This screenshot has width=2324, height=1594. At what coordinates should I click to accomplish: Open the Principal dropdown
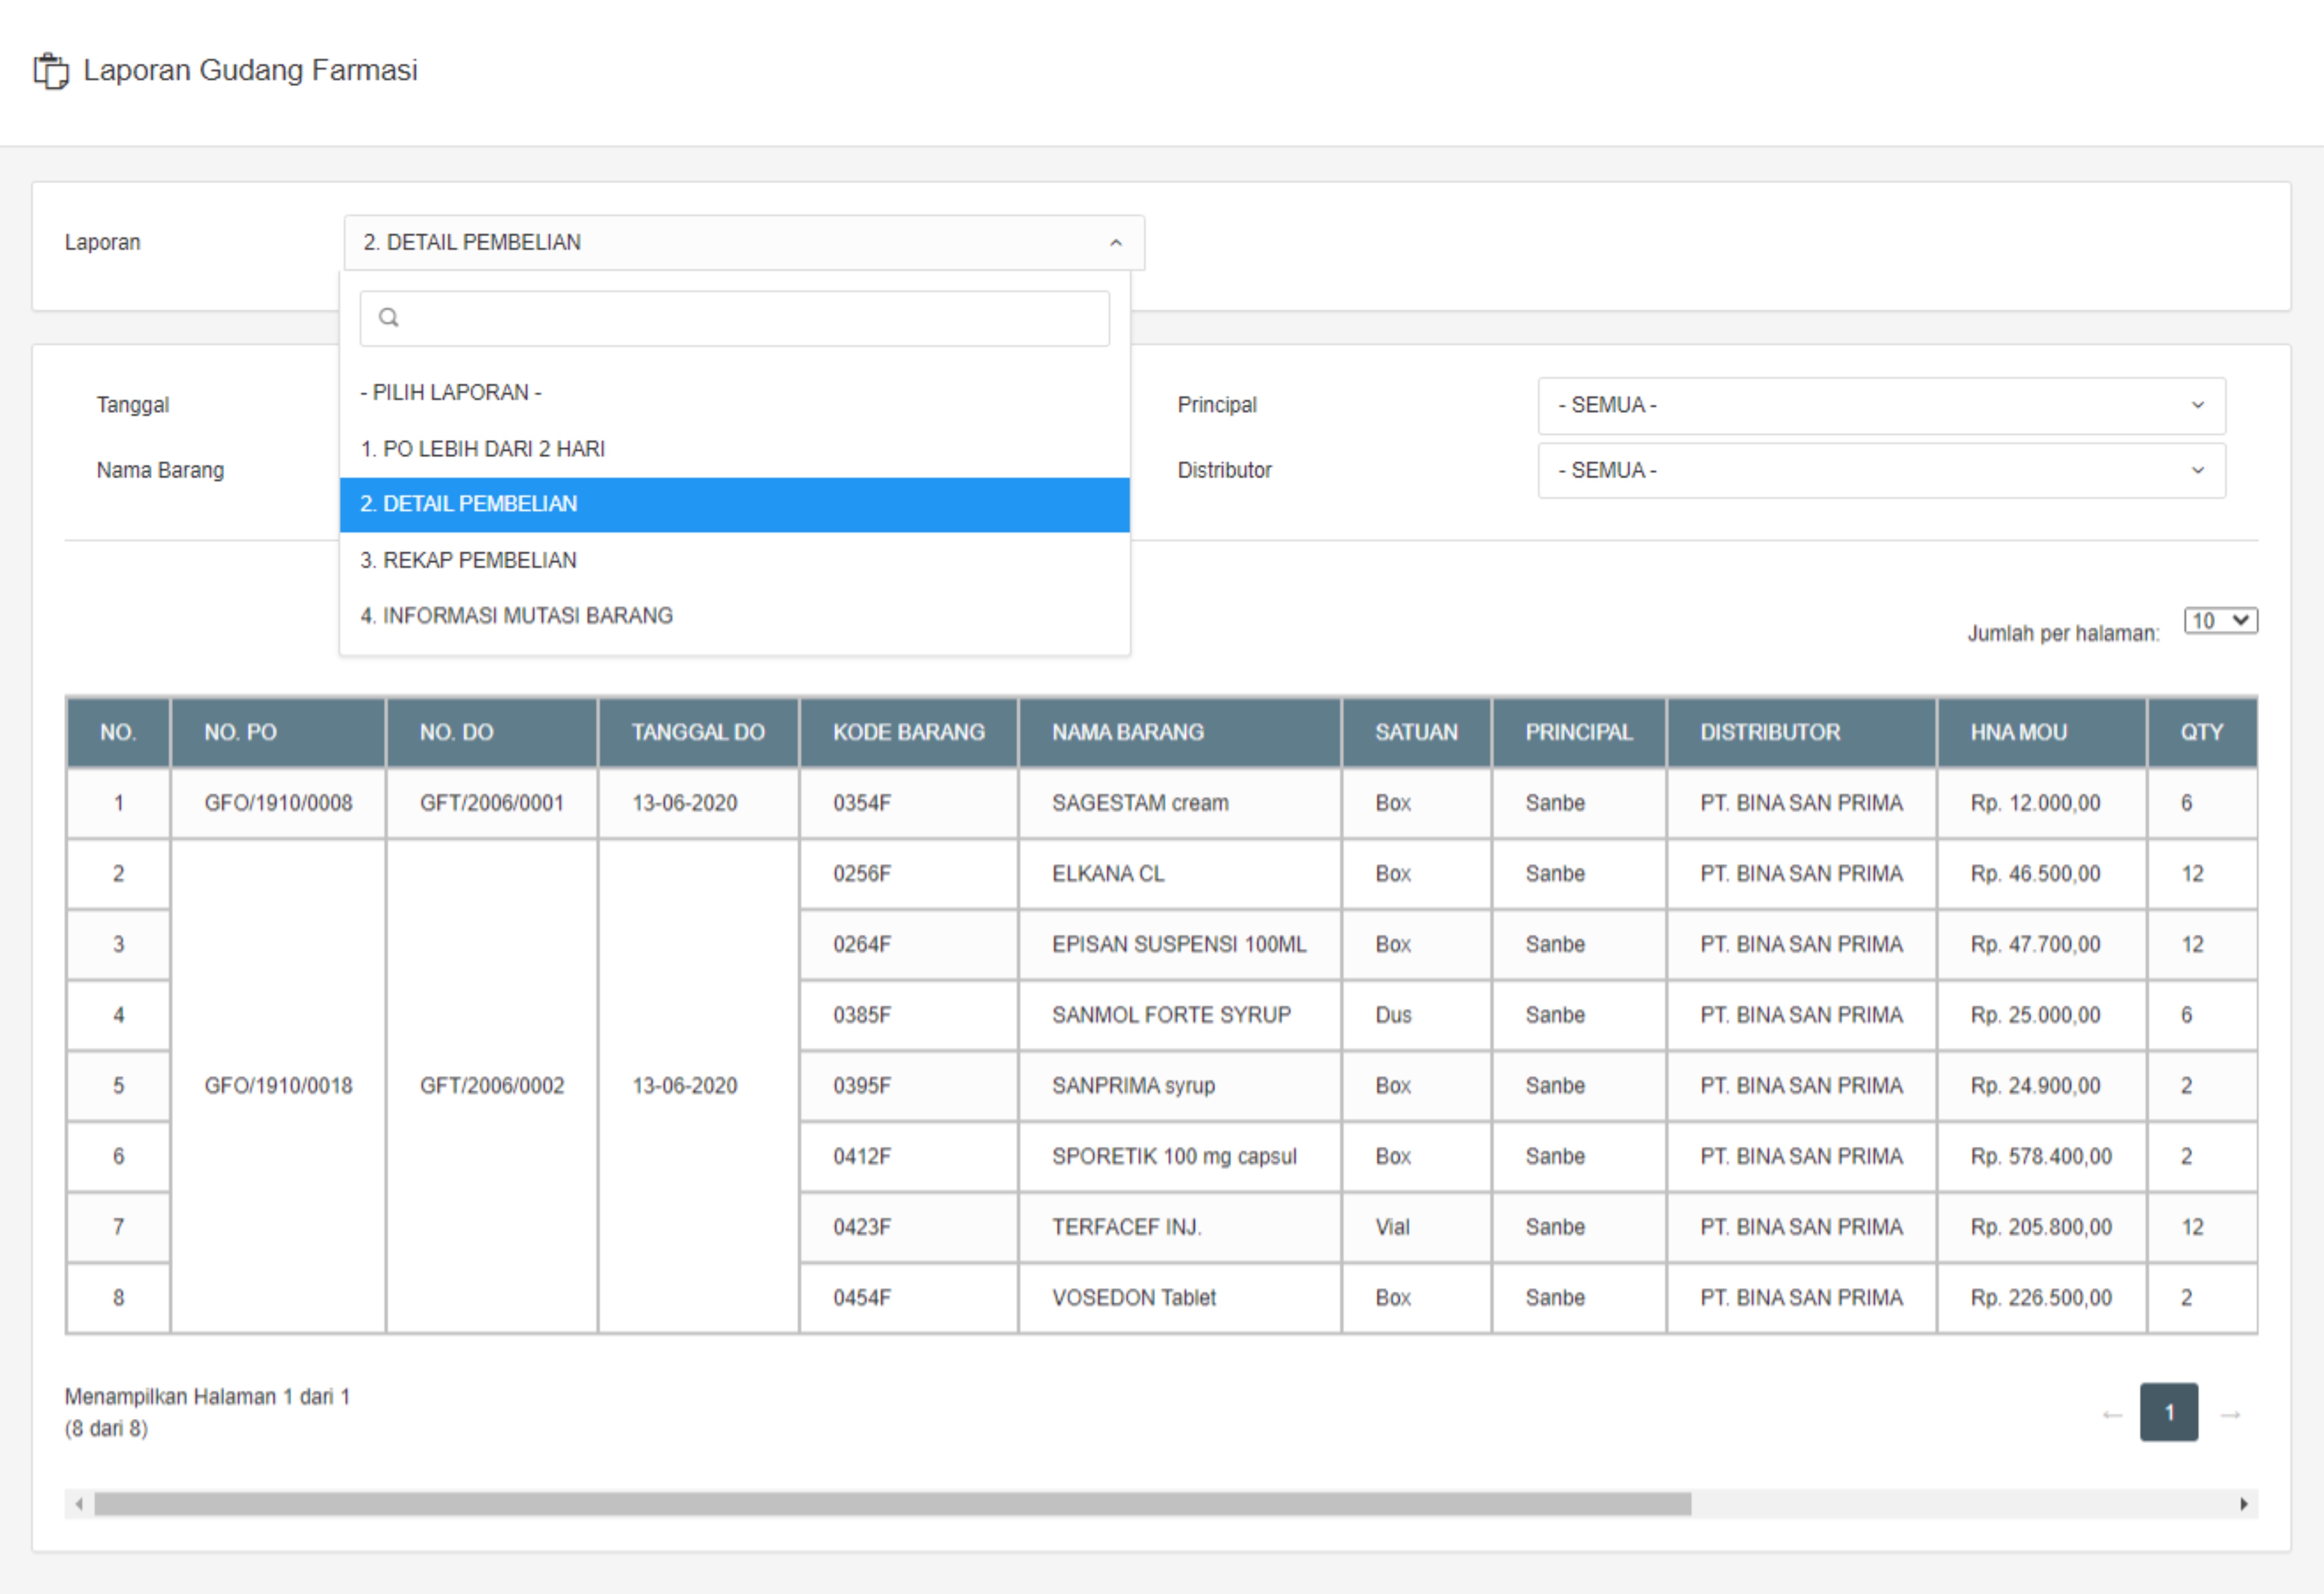coord(1880,405)
